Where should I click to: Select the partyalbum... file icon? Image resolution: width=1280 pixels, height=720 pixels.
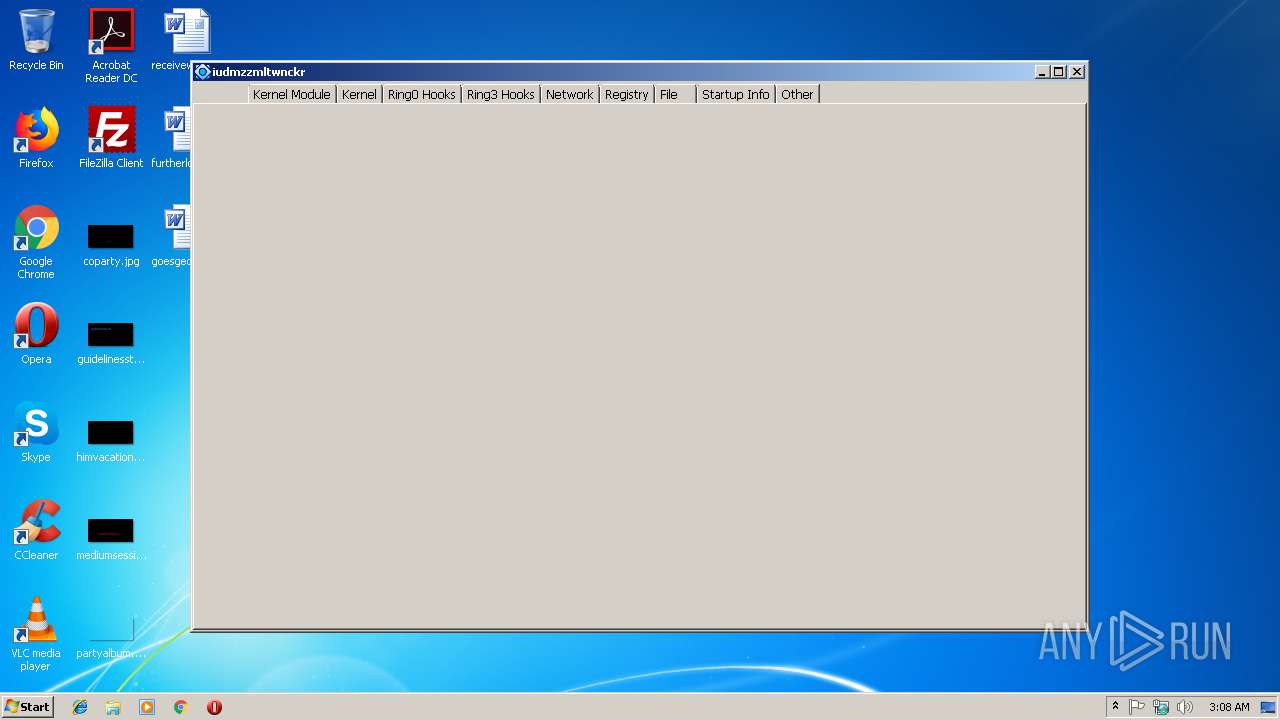pyautogui.click(x=111, y=637)
